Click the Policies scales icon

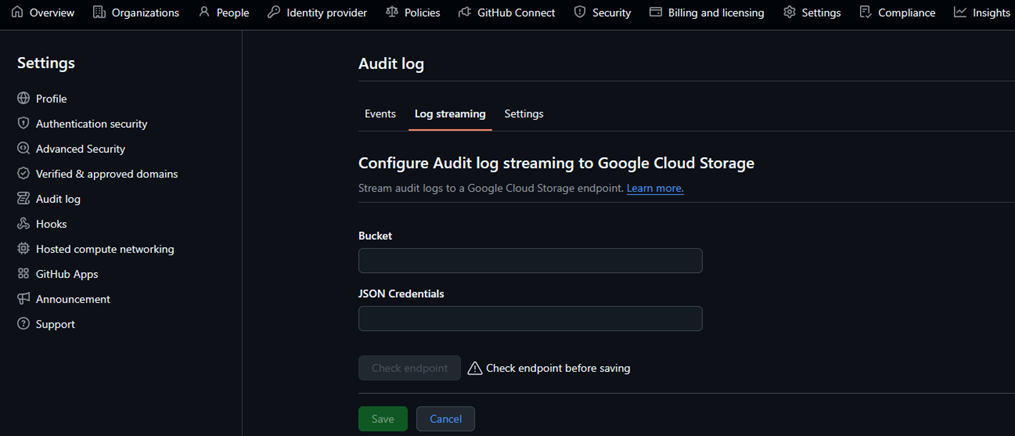(392, 12)
